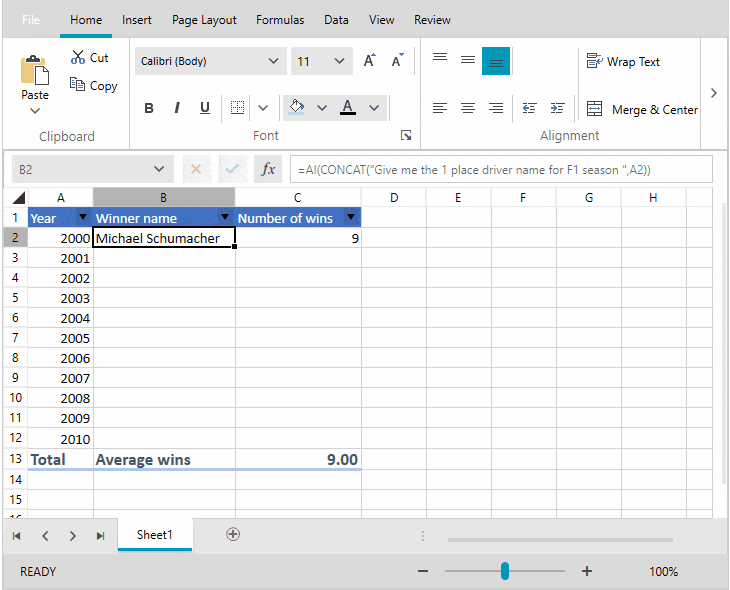Screen dimensions: 730x590
Task: Click the Copy icon
Action: coord(77,84)
